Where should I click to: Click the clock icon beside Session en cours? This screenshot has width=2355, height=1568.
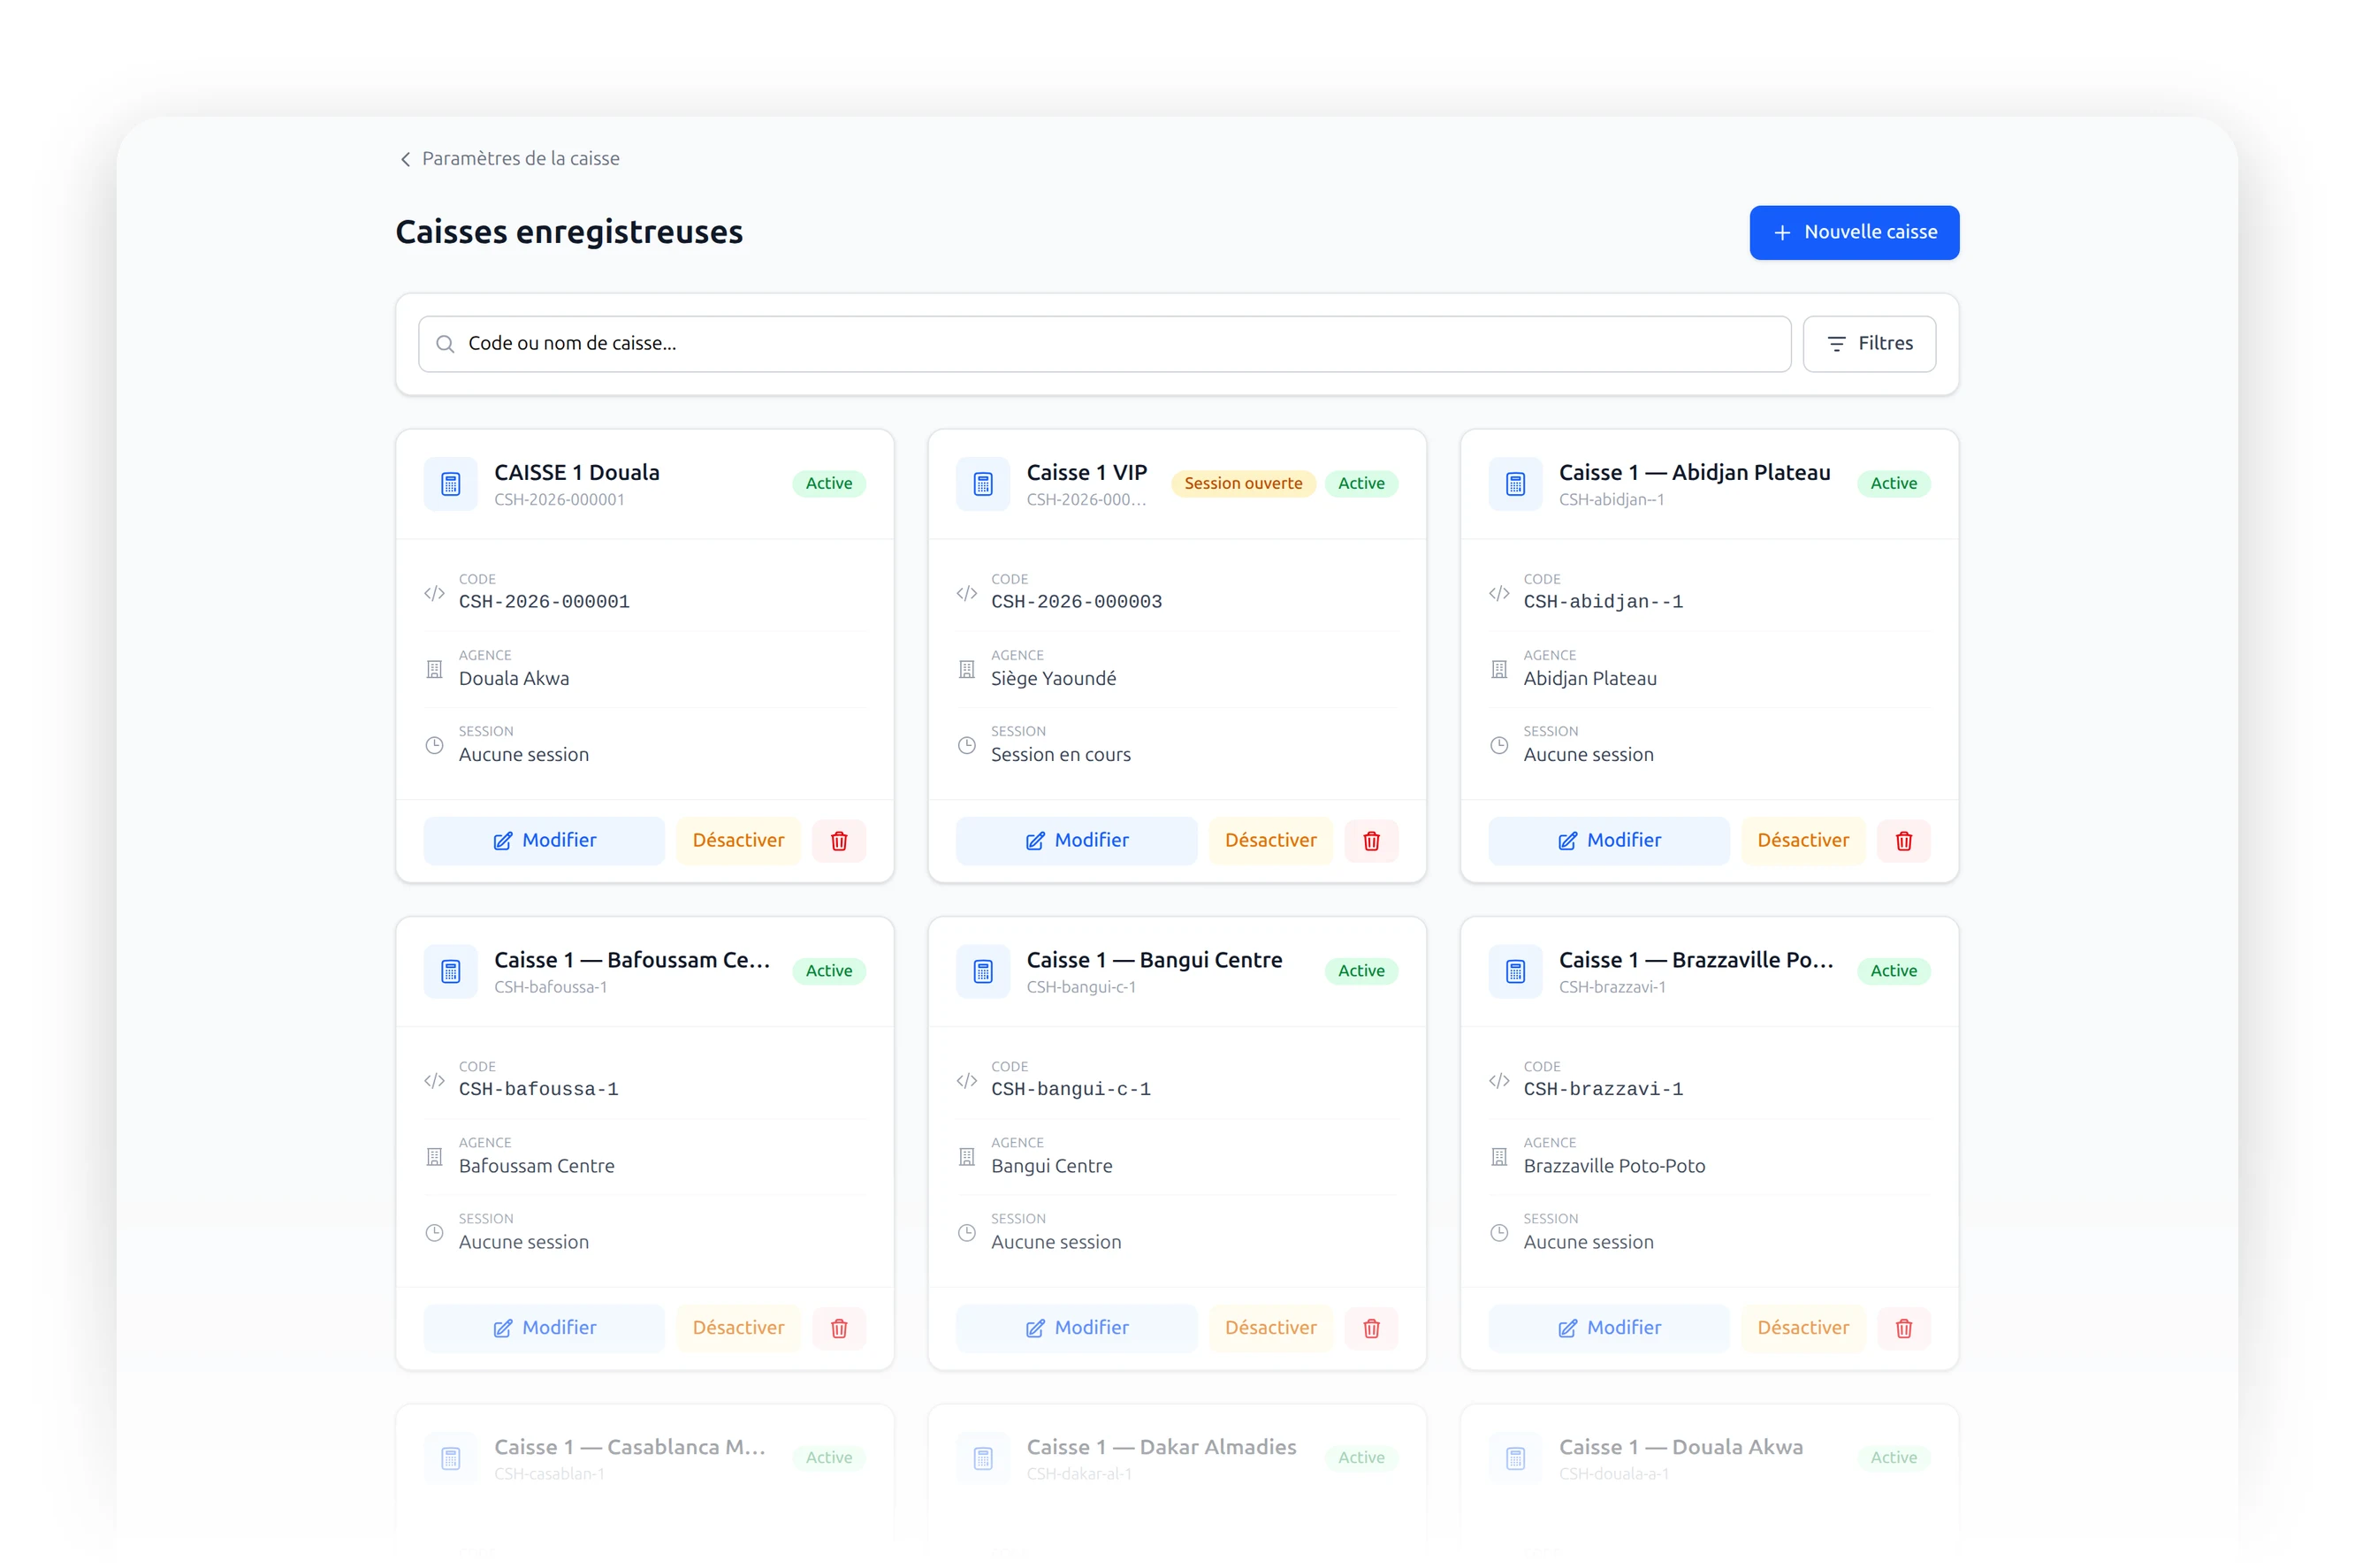tap(966, 745)
